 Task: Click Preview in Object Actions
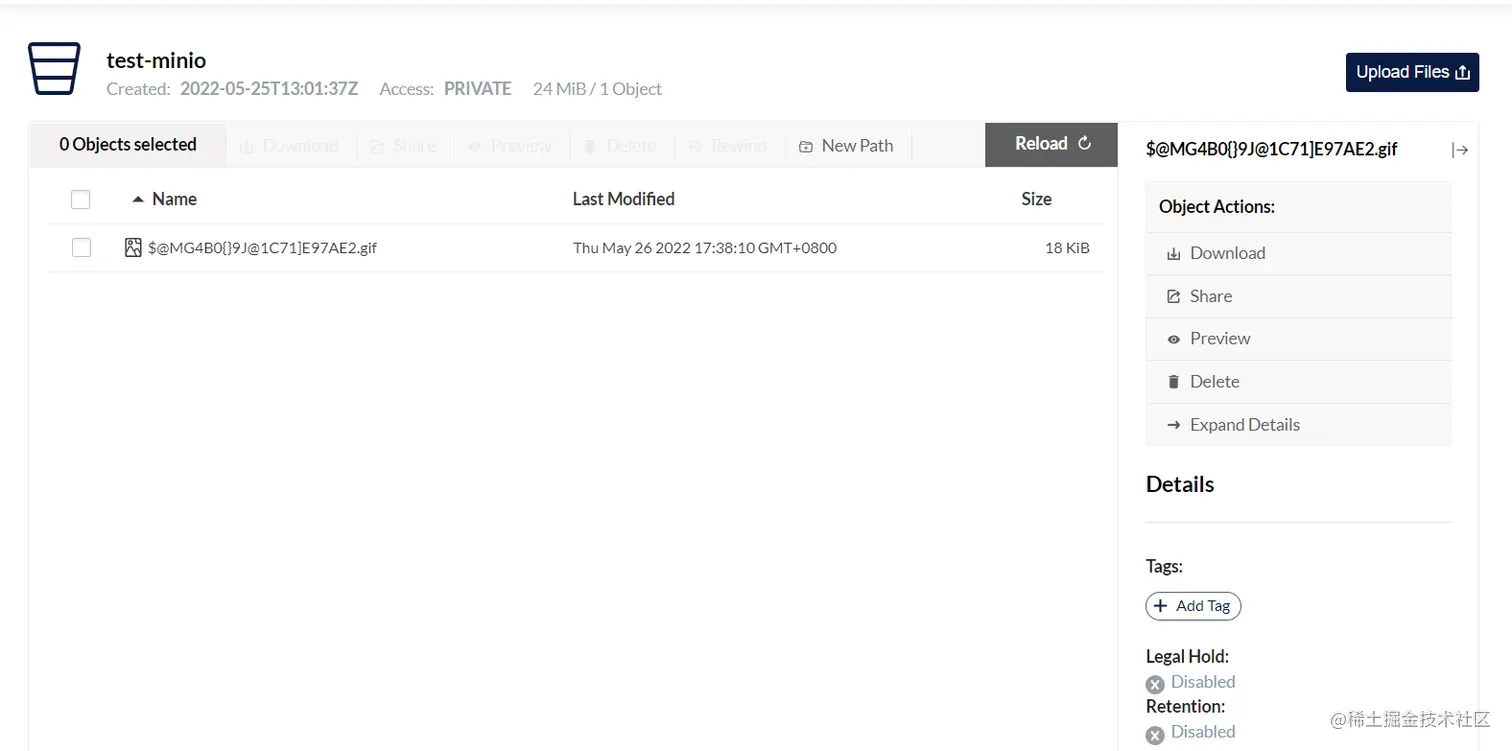click(1298, 338)
